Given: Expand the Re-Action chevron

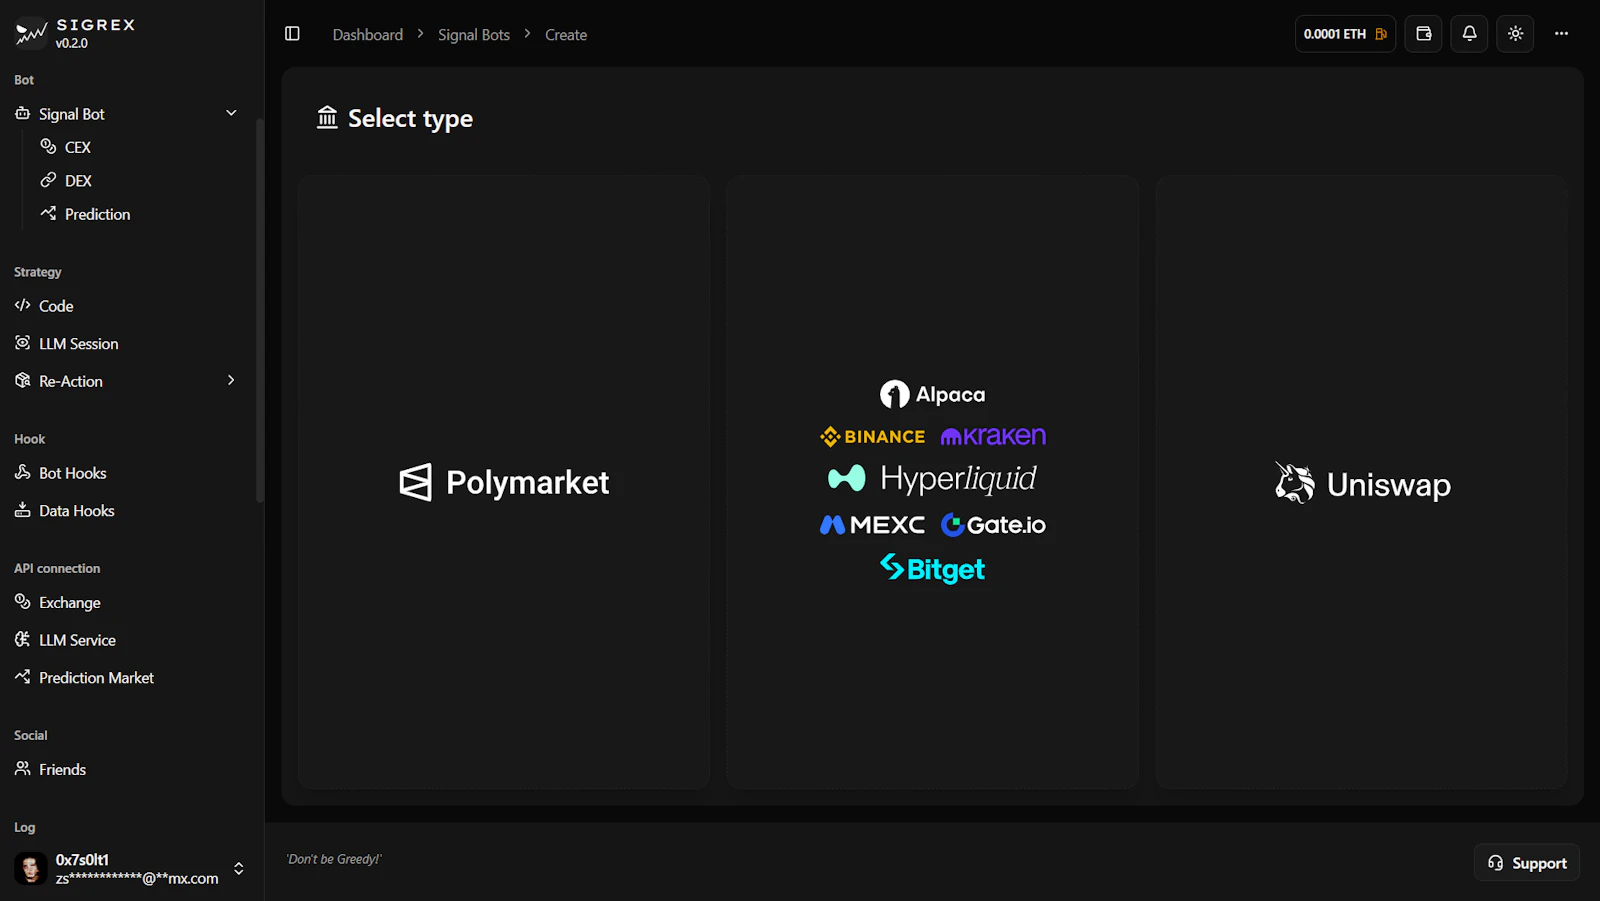Looking at the screenshot, I should 231,380.
